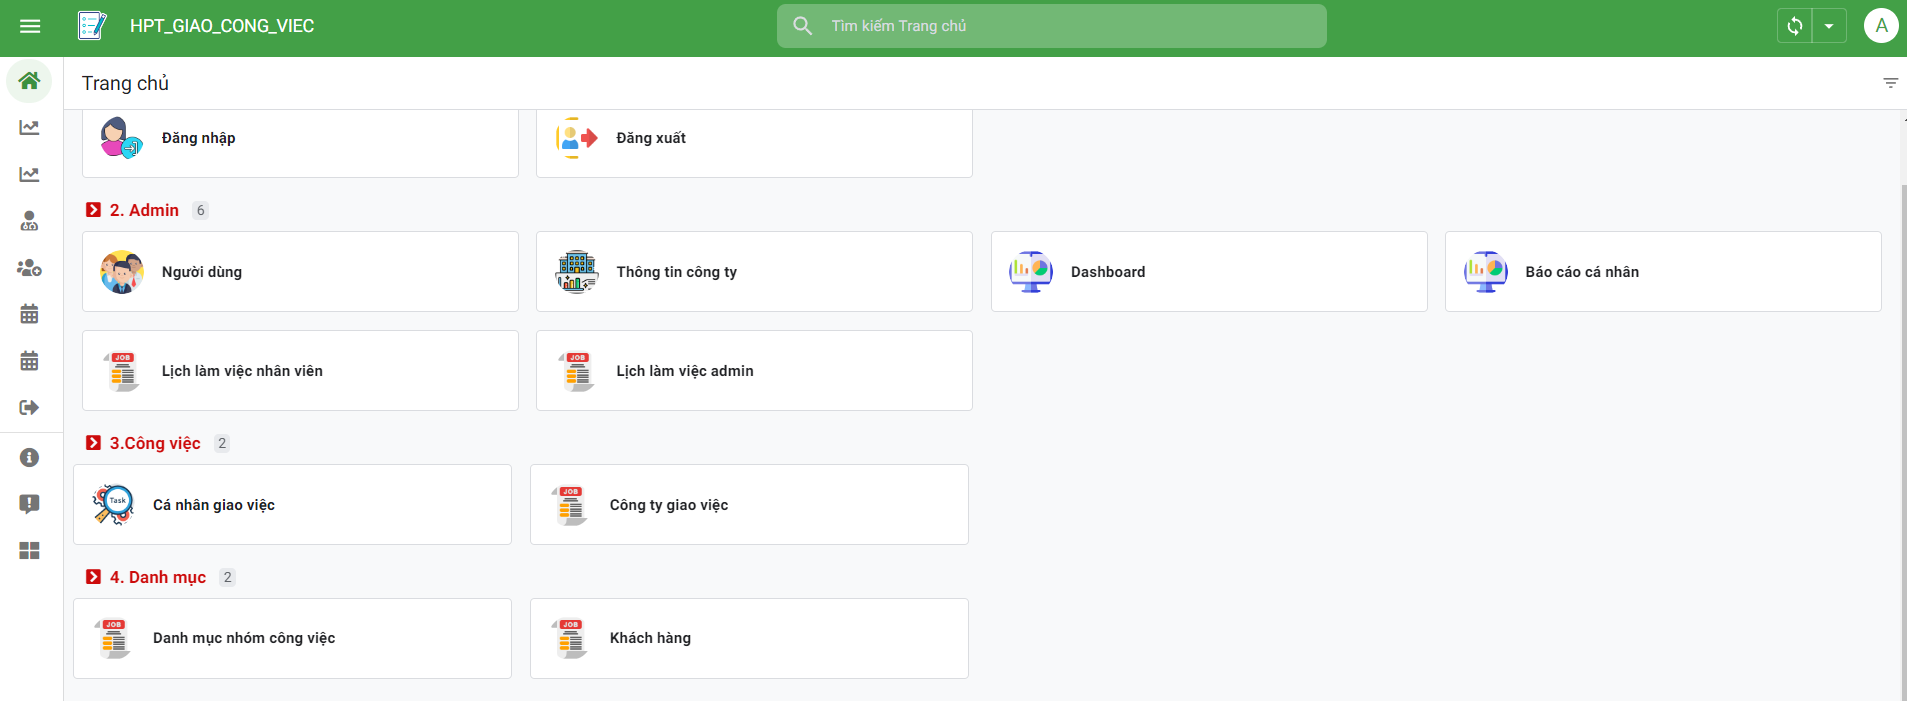Click the home icon in sidebar
The width and height of the screenshot is (1907, 701).
tap(29, 81)
